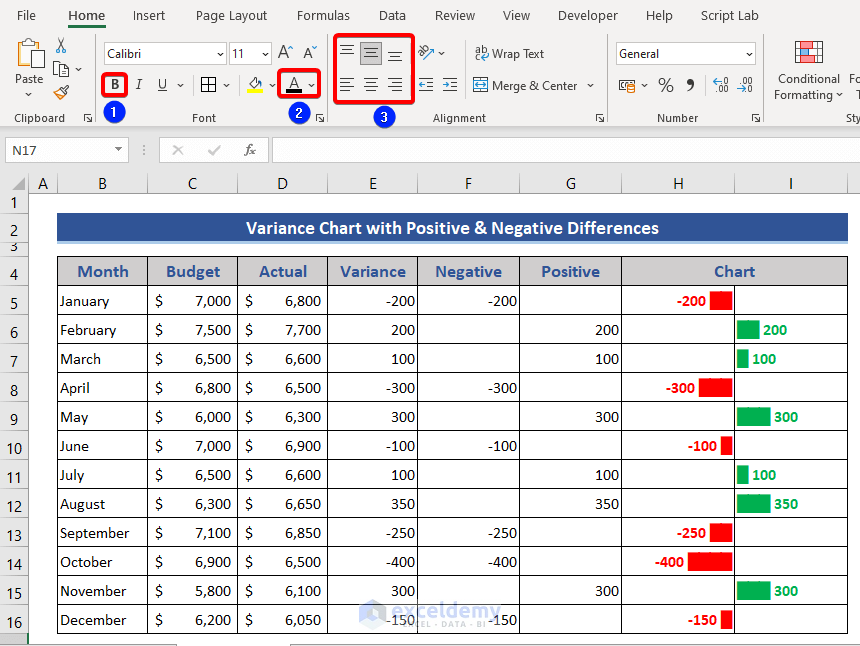Screen dimensions: 860x646
Task: Open the Calibri font name dropdown
Action: [220, 54]
